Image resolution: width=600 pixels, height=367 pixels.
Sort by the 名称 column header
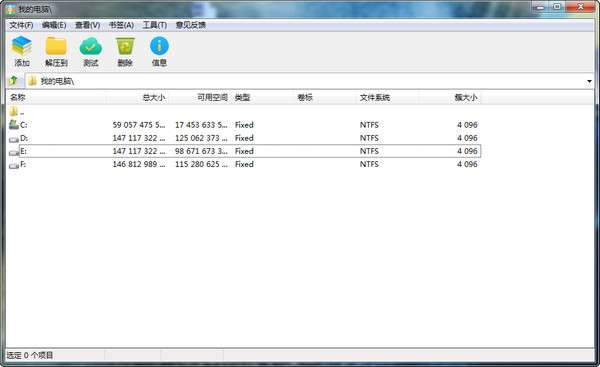pos(57,98)
